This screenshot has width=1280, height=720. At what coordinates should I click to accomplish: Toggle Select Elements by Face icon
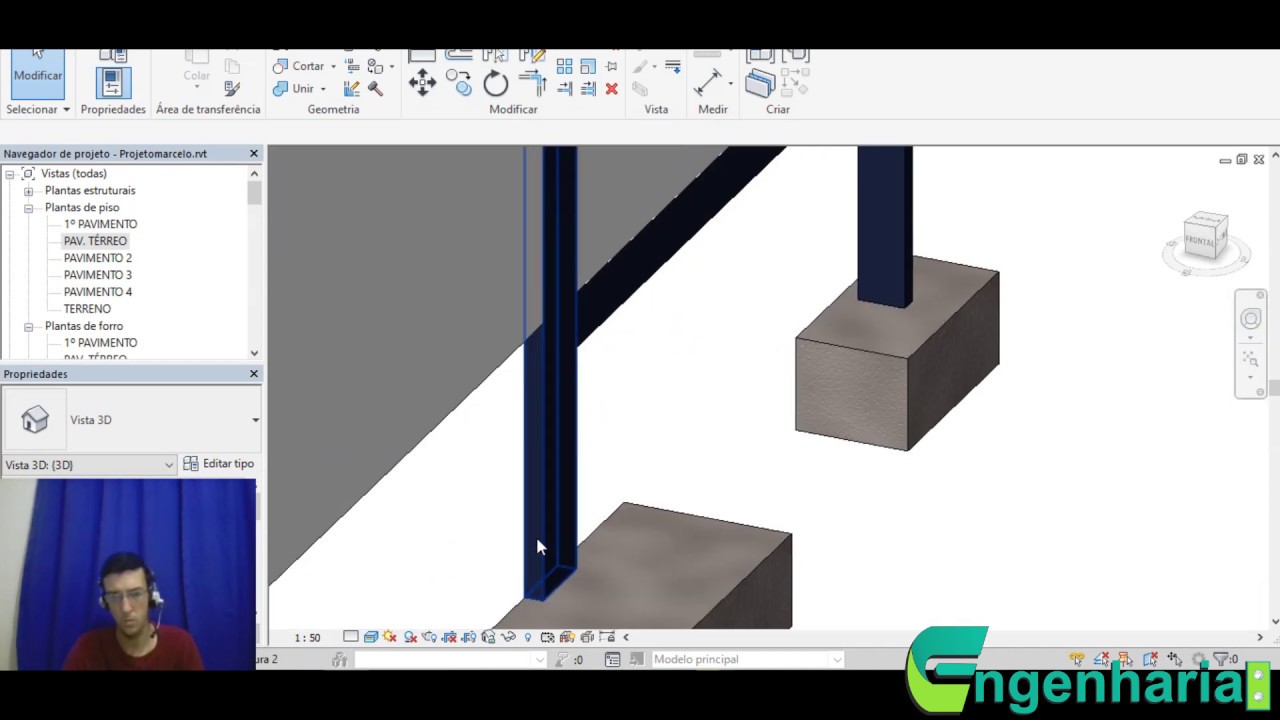1150,659
